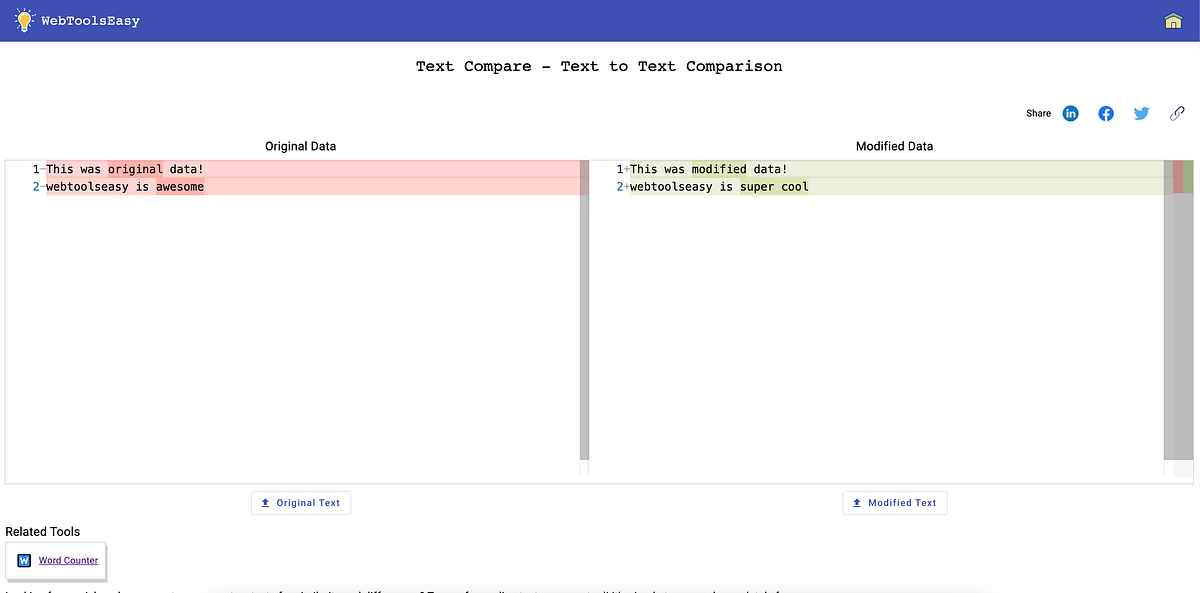Click the Modified Data pane scrollbar
This screenshot has height=593, width=1200.
pos(1169,300)
